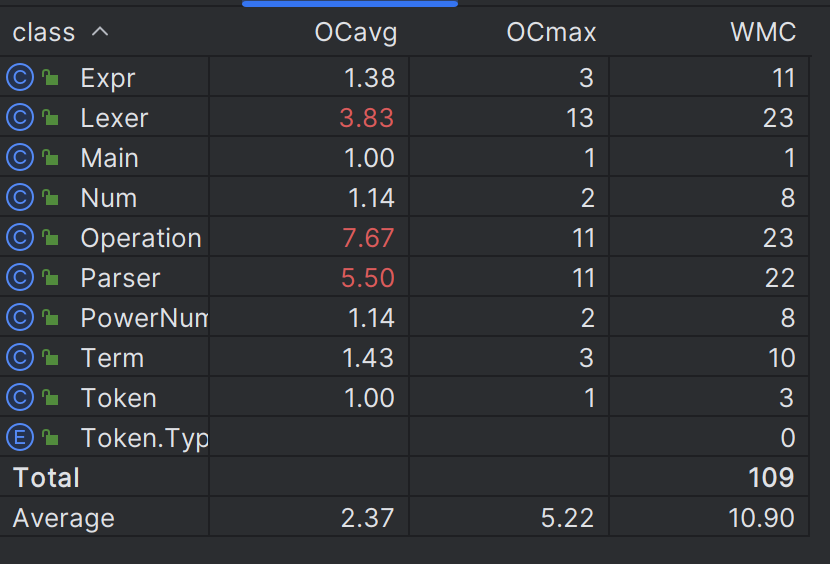Select the Num class row
This screenshot has width=830, height=564.
pos(404,198)
